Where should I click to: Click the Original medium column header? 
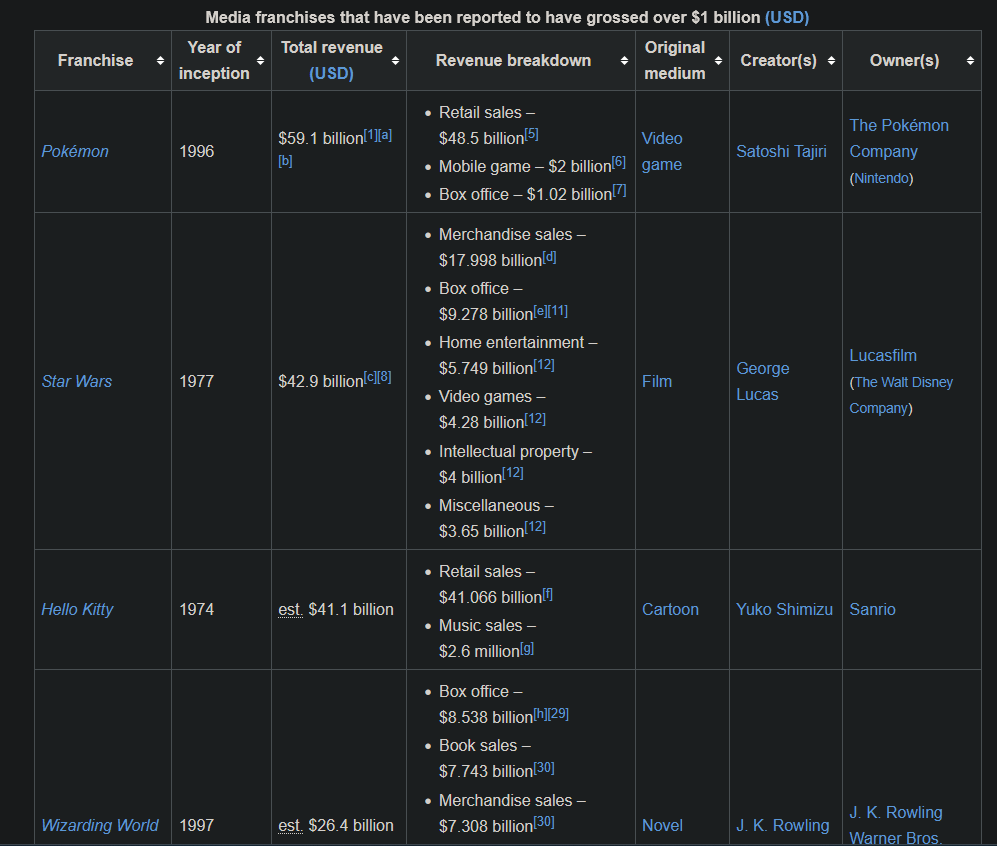click(x=682, y=60)
